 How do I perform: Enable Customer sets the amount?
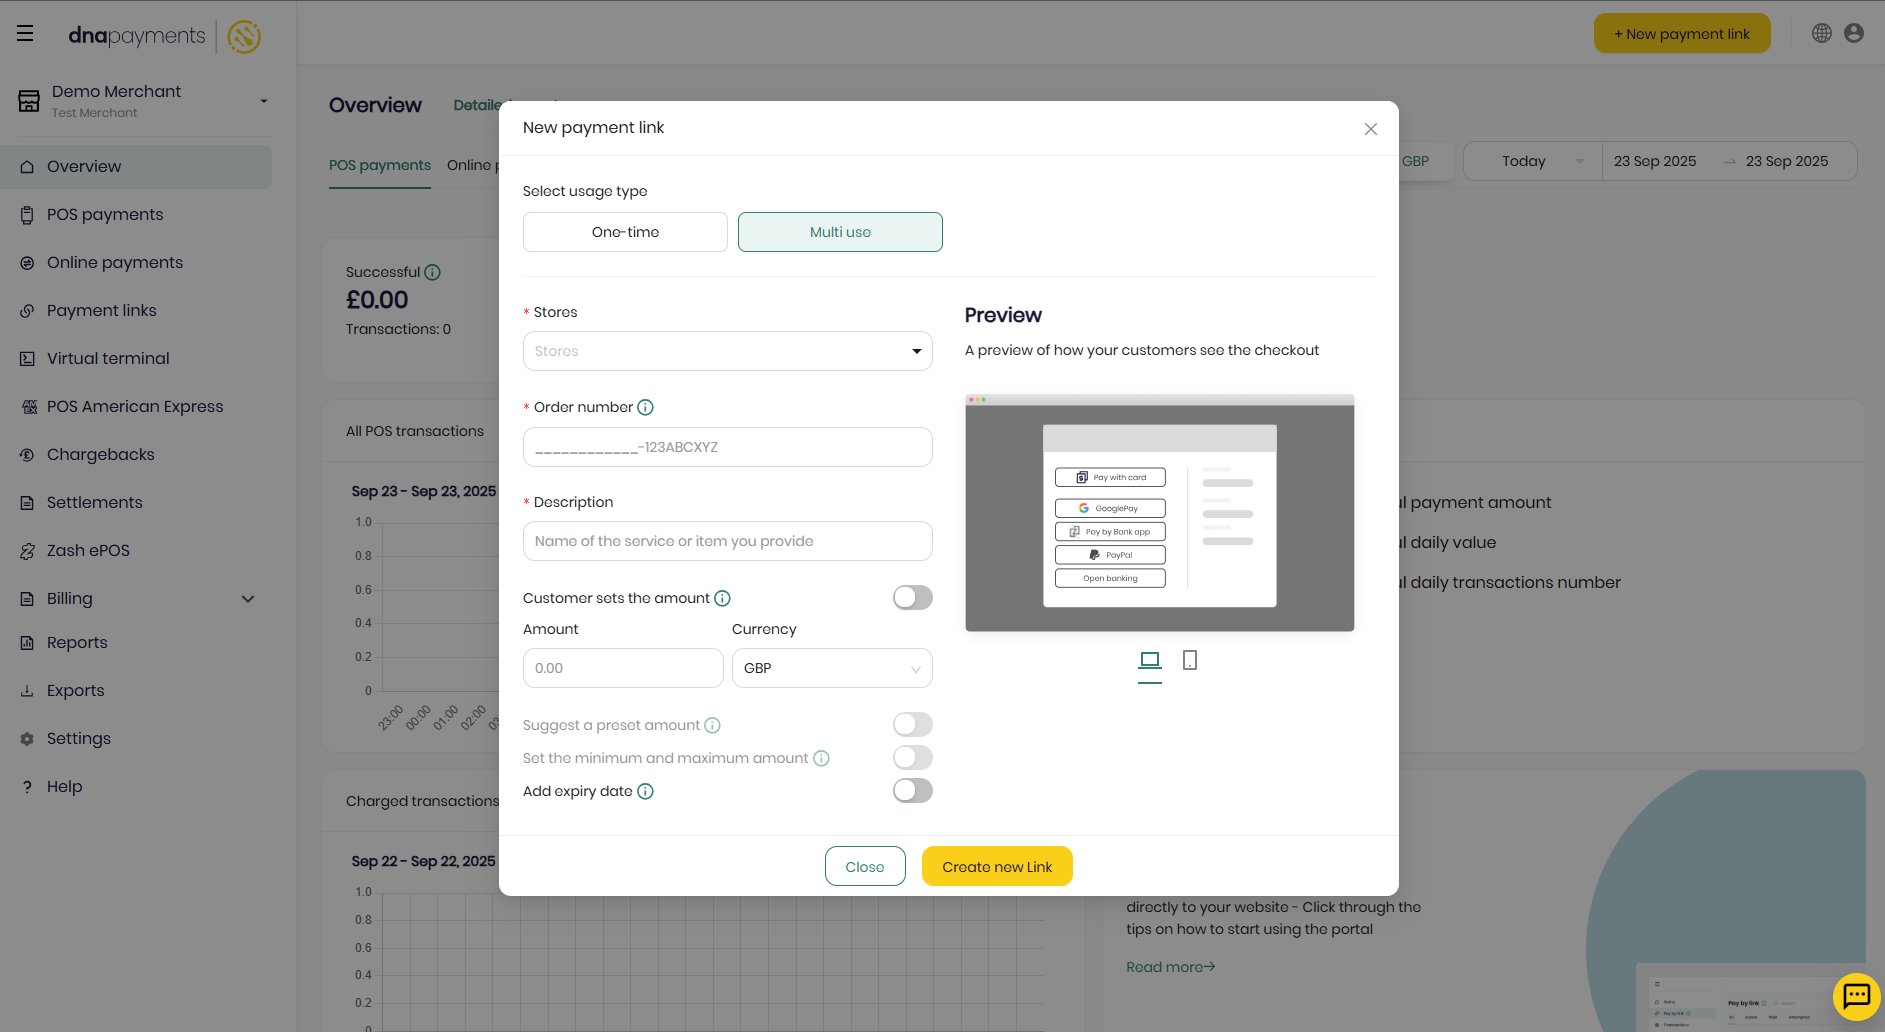[x=912, y=597]
